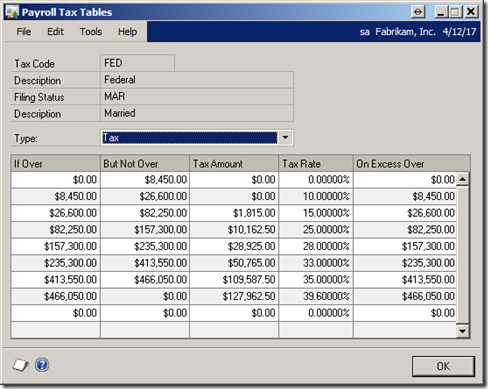Click the $28,925.00 tax amount cell
Screen dimensions: 488x389
[234, 246]
